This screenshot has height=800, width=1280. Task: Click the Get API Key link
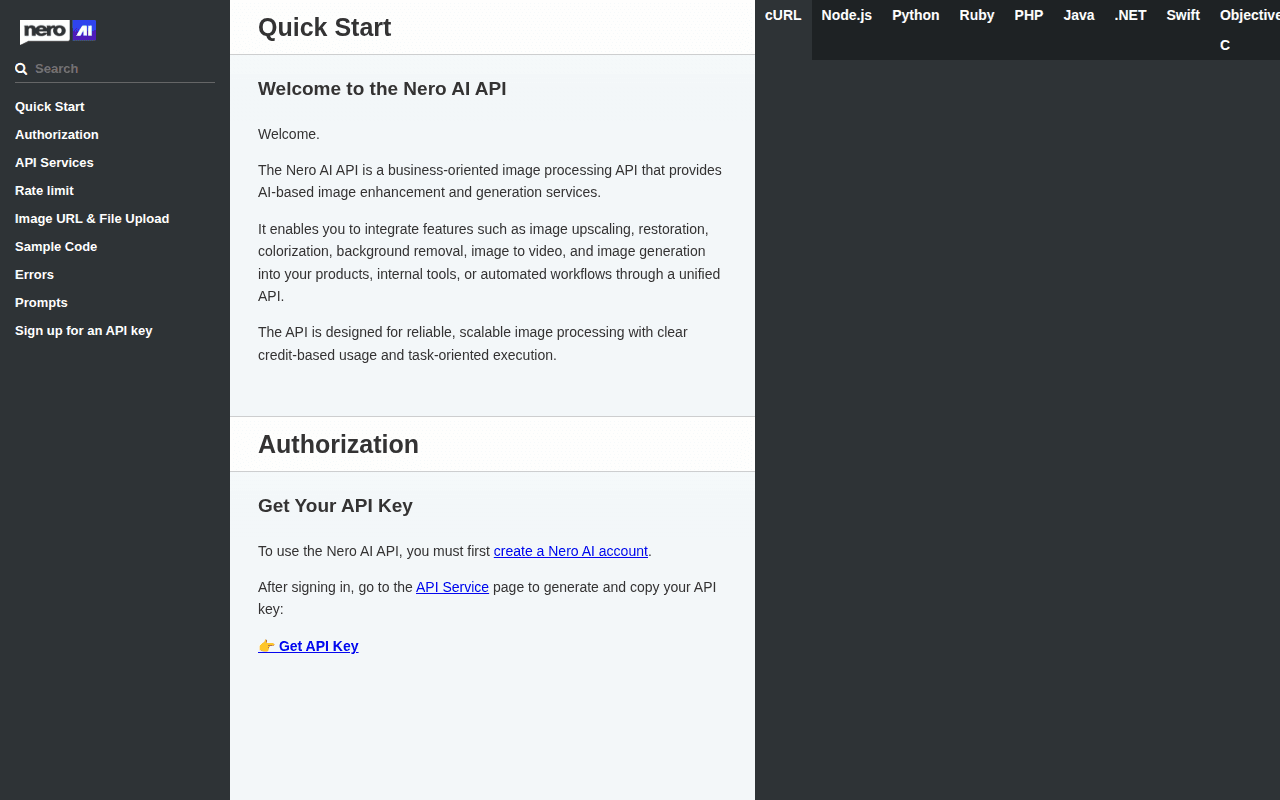click(x=308, y=646)
